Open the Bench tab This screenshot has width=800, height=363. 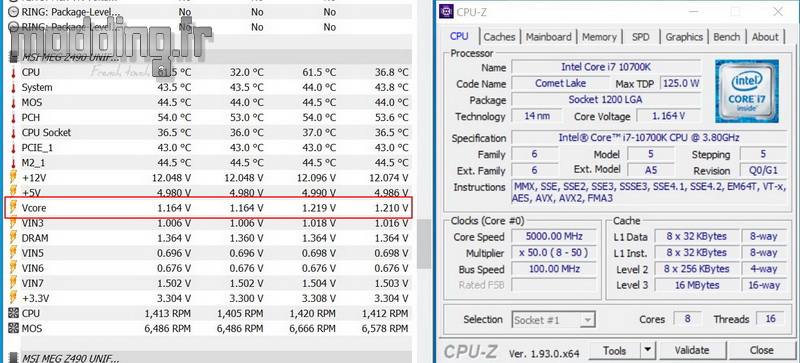point(727,37)
